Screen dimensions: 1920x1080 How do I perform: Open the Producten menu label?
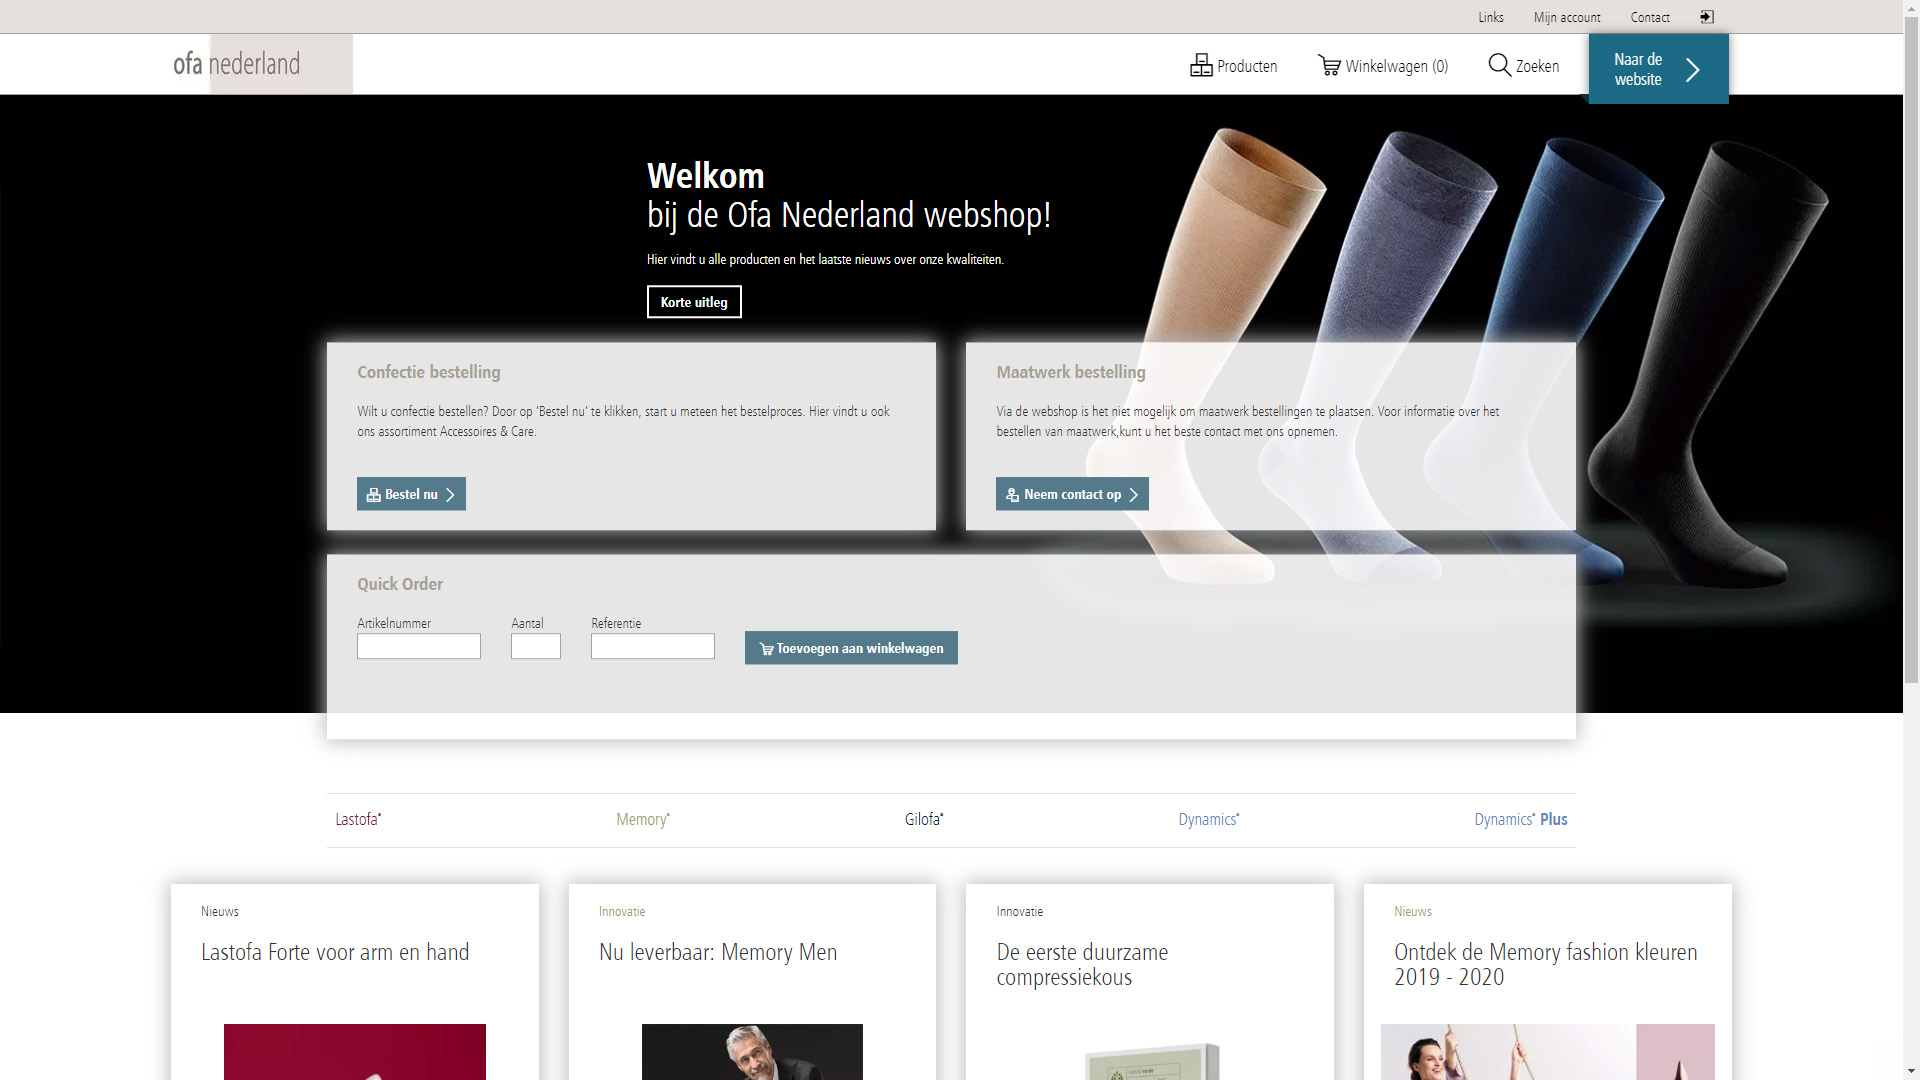coord(1247,66)
